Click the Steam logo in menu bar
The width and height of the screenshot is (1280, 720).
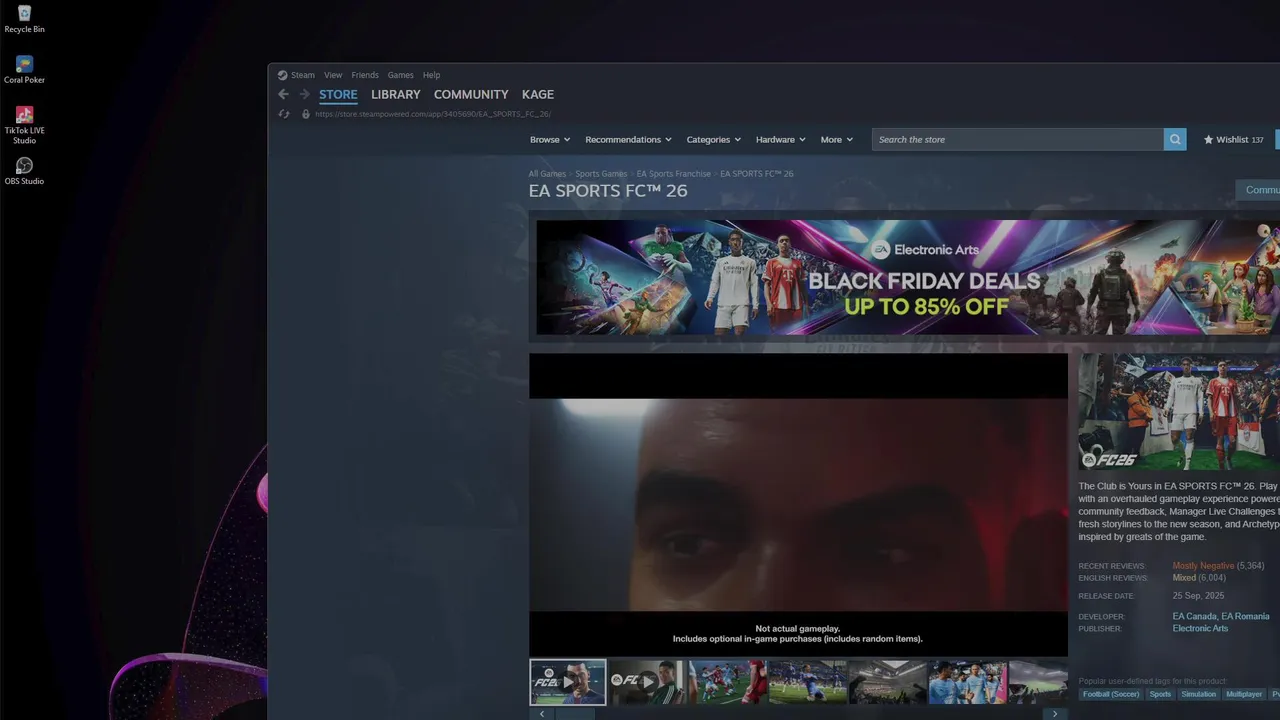coord(283,75)
